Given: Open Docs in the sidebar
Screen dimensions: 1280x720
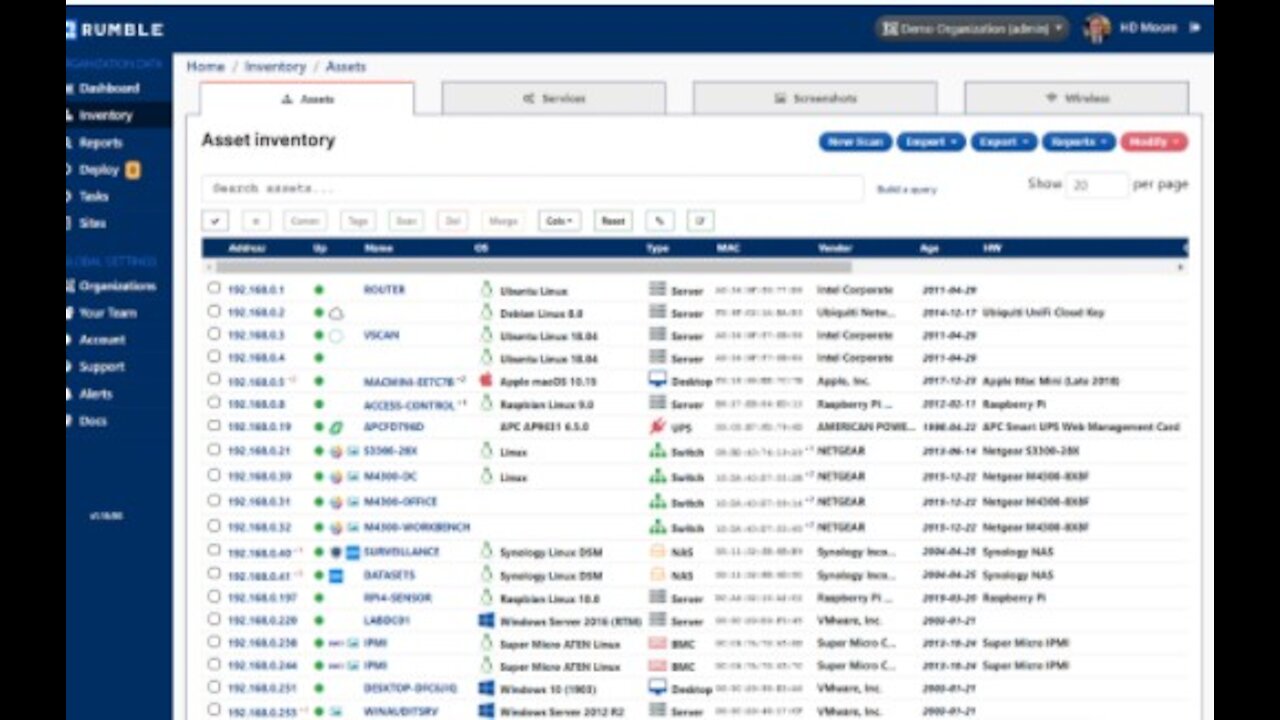Looking at the screenshot, I should point(93,421).
